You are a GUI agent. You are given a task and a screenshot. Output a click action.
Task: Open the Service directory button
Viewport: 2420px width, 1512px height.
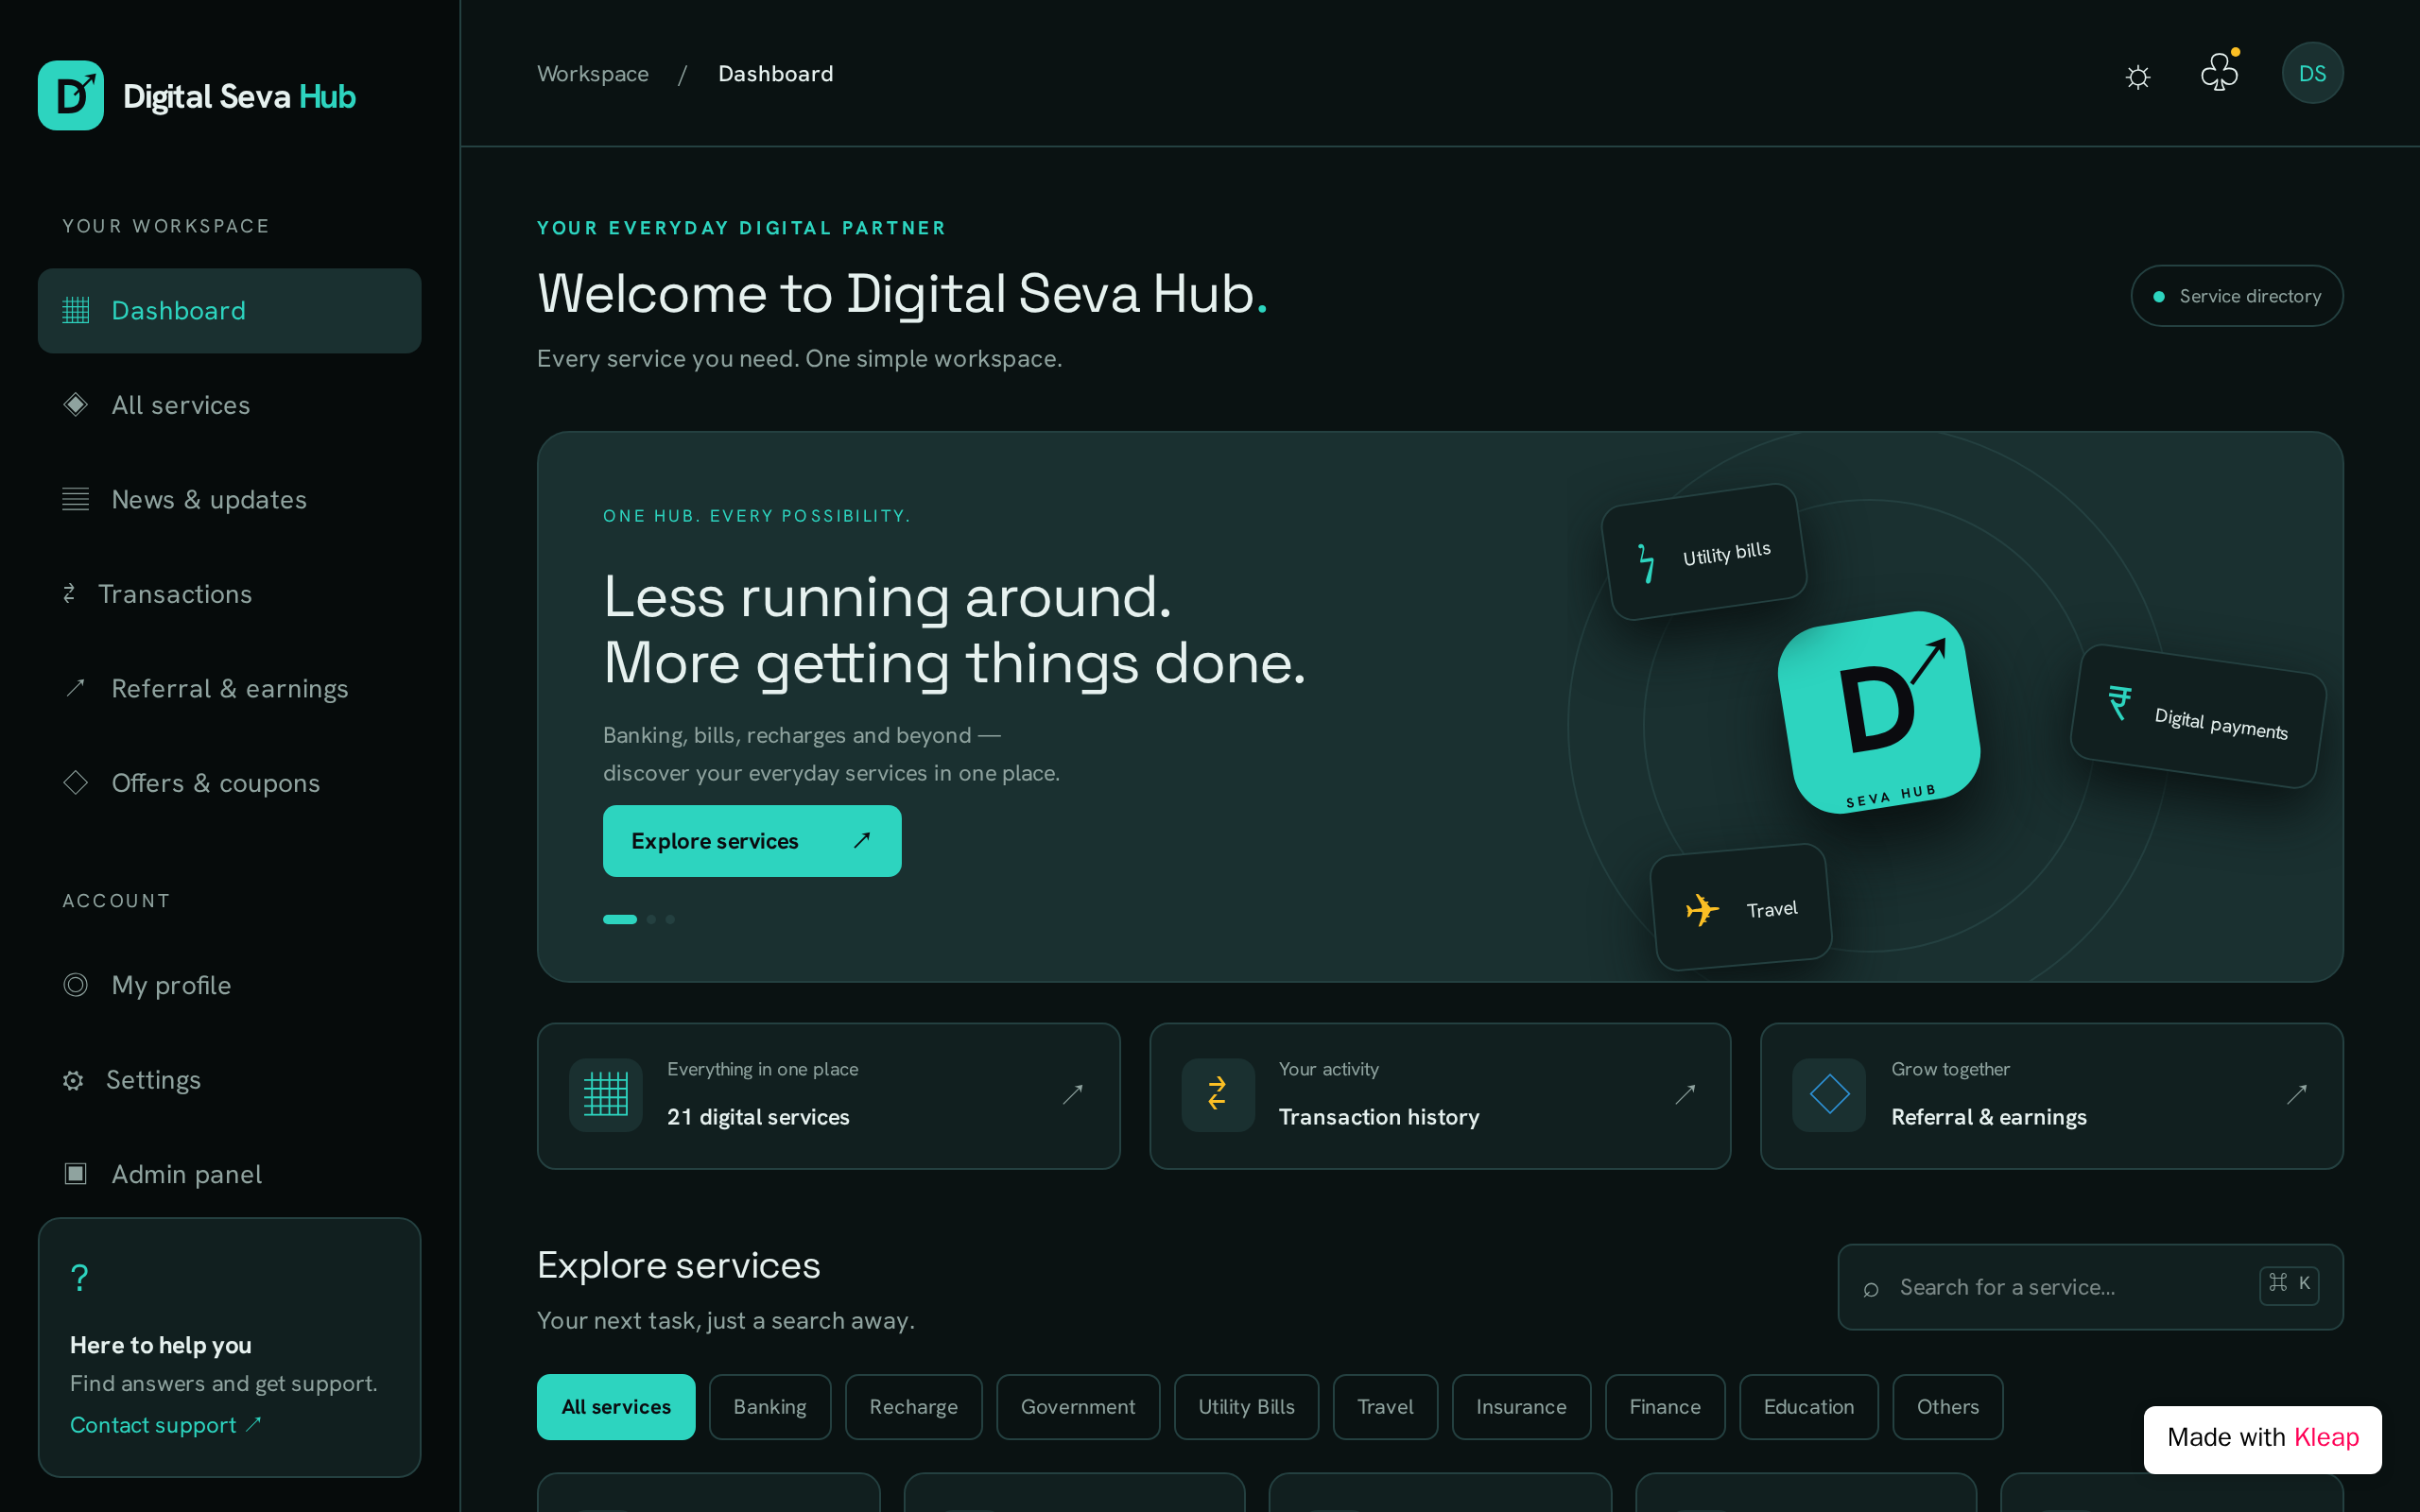tap(2237, 296)
